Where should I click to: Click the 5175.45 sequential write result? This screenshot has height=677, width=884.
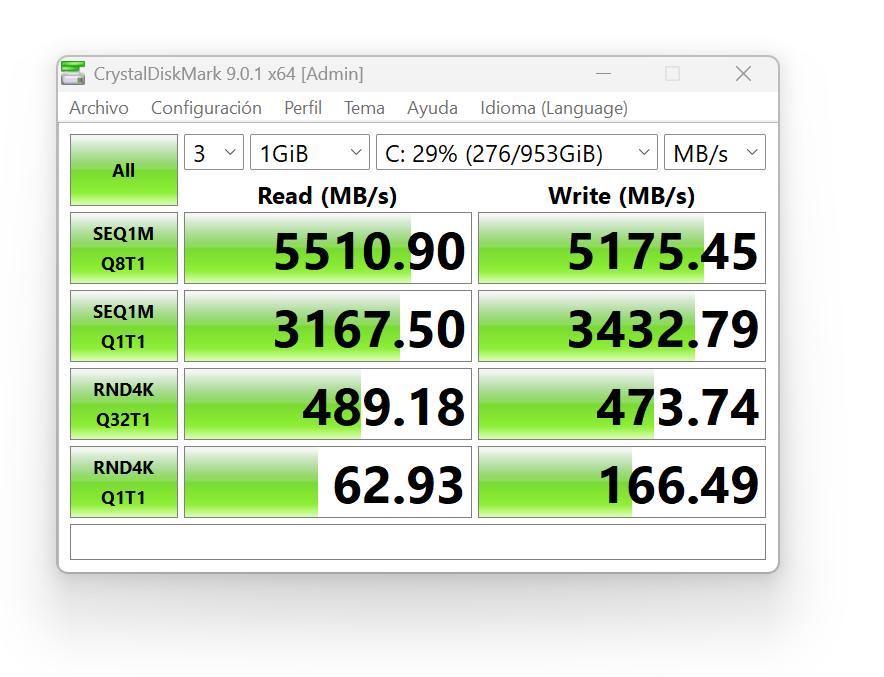[622, 248]
